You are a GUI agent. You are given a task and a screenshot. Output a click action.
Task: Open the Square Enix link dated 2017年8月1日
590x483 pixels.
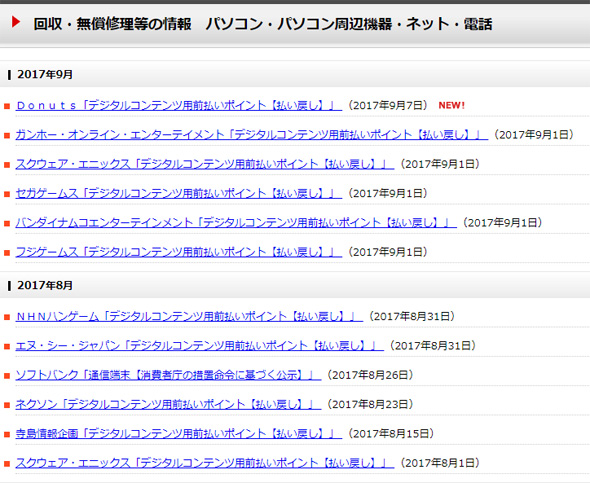[x=205, y=463]
